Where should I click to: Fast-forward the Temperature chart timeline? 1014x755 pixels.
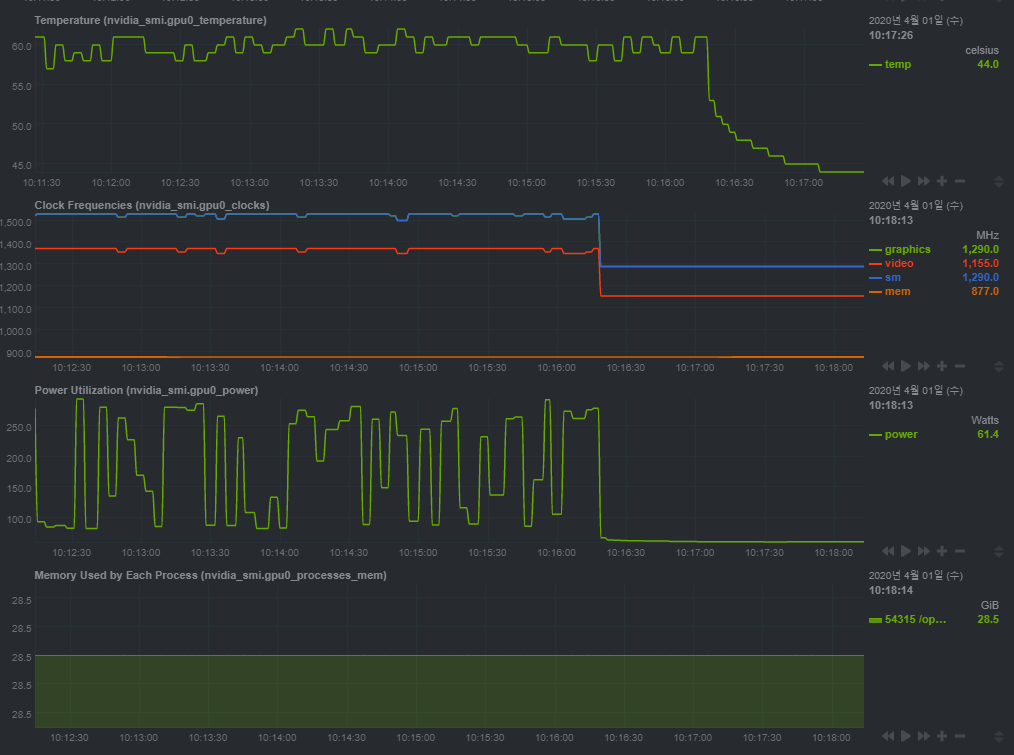click(x=924, y=181)
